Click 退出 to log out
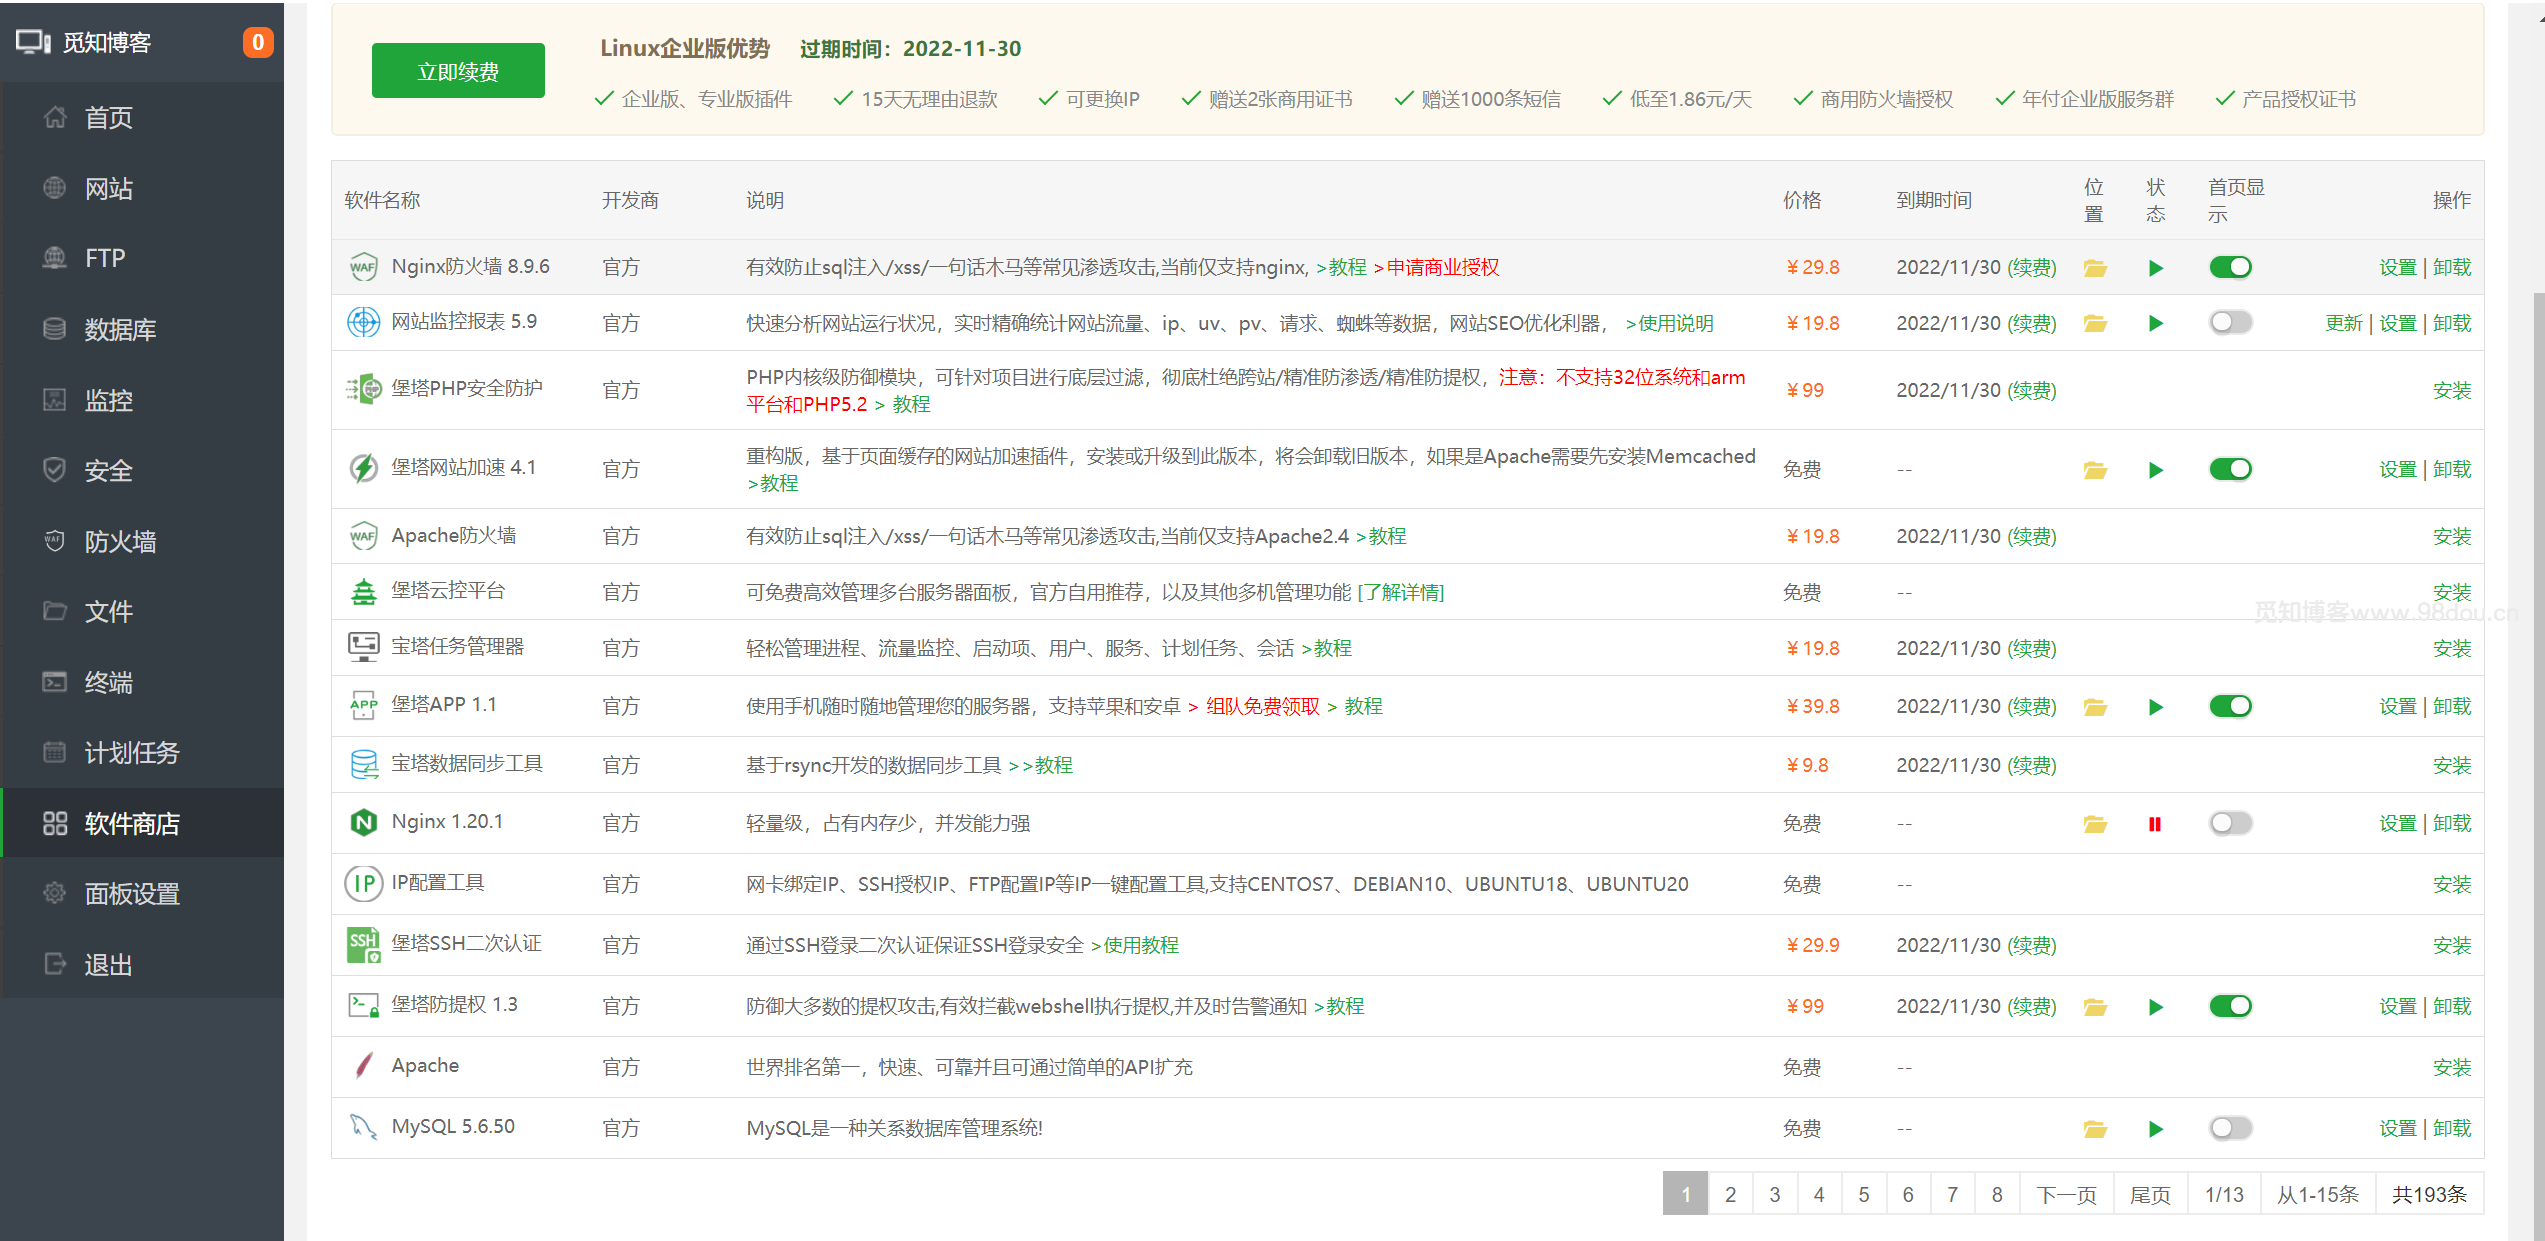This screenshot has width=2545, height=1241. (142, 965)
